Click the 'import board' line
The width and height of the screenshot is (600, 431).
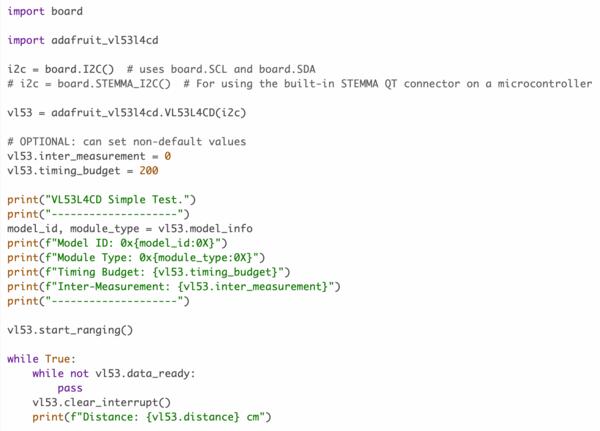45,12
